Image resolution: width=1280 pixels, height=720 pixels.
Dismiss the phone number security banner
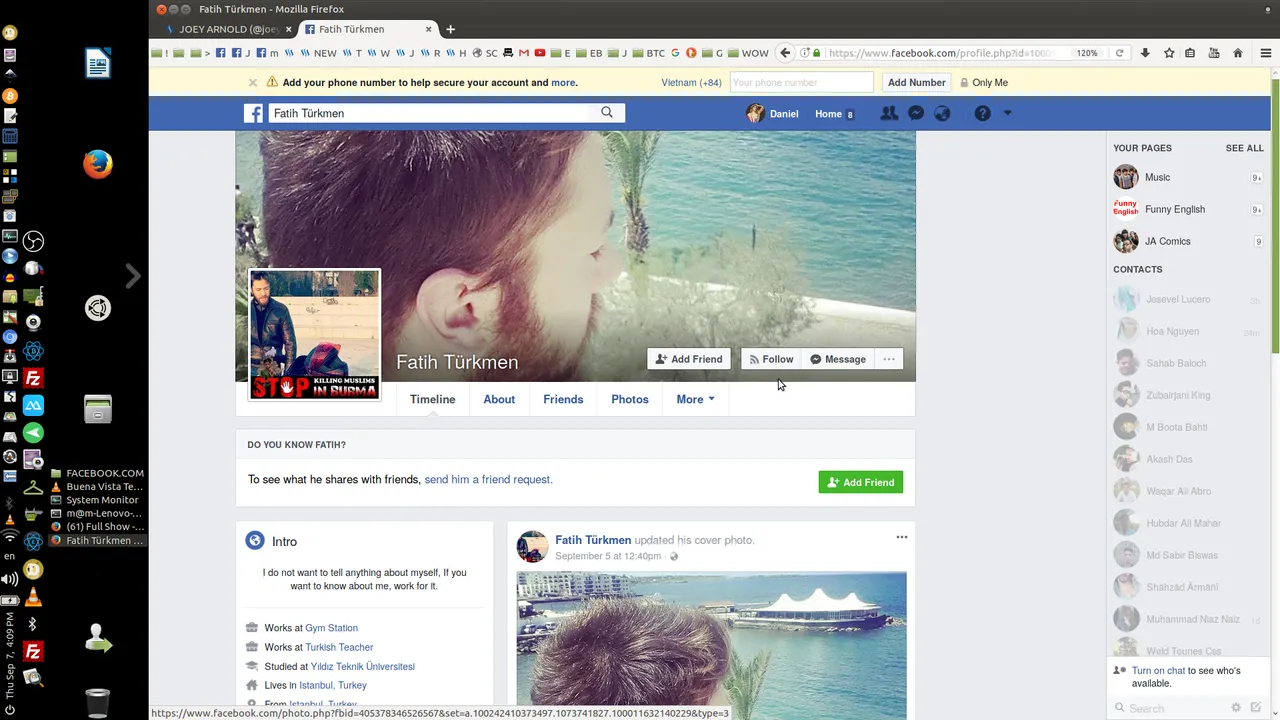pyautogui.click(x=253, y=83)
